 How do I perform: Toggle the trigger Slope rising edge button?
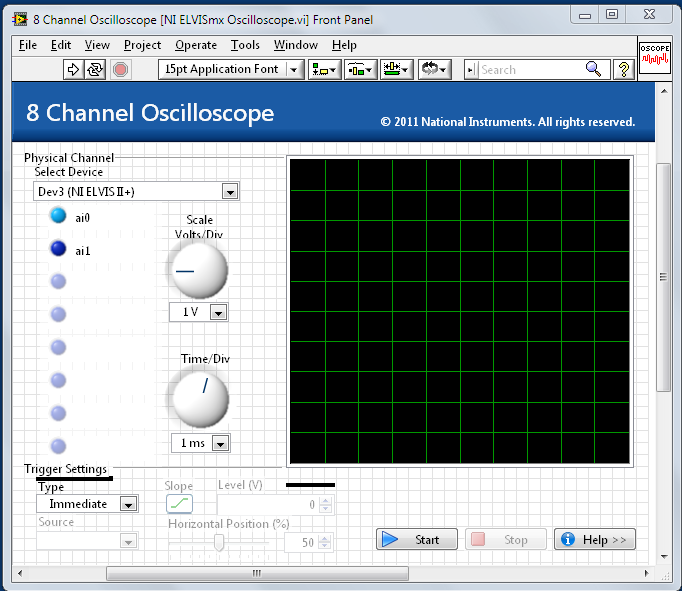[179, 504]
